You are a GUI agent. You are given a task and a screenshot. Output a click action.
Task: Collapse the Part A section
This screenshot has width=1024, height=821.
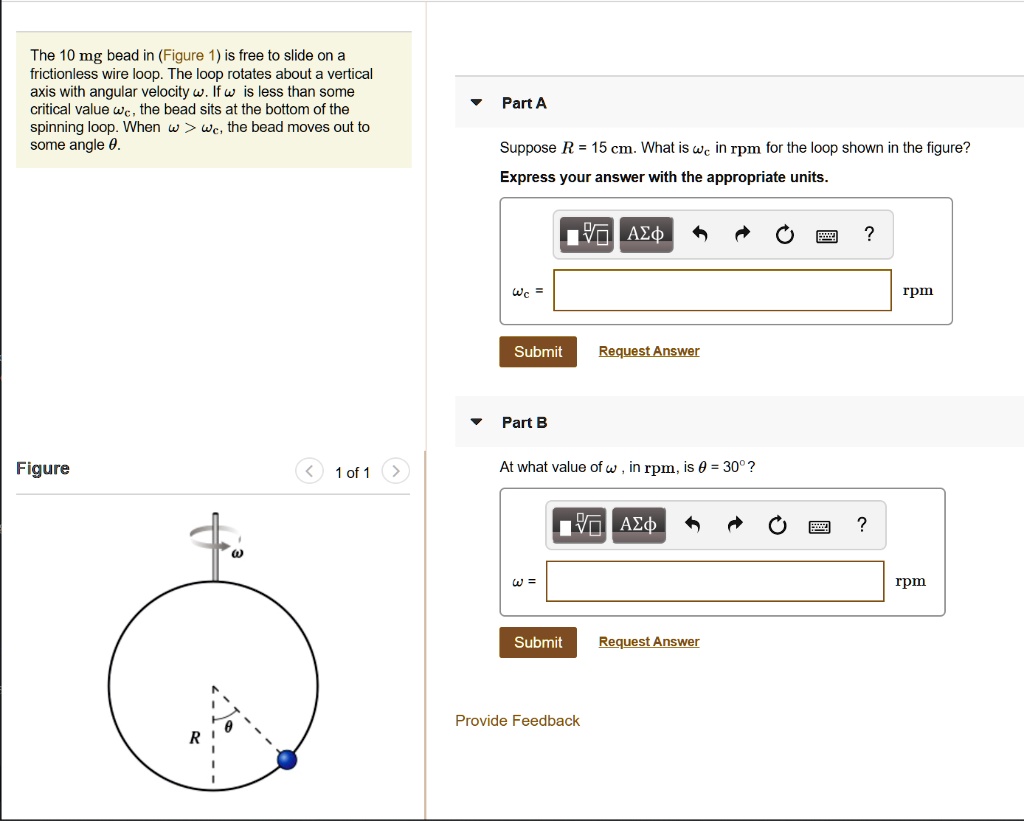pos(475,102)
